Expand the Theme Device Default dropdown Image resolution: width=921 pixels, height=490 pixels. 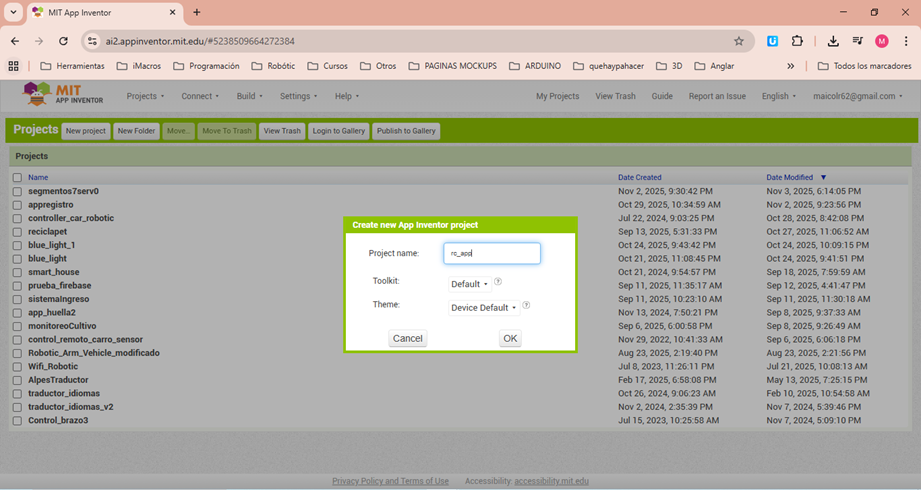coord(484,308)
